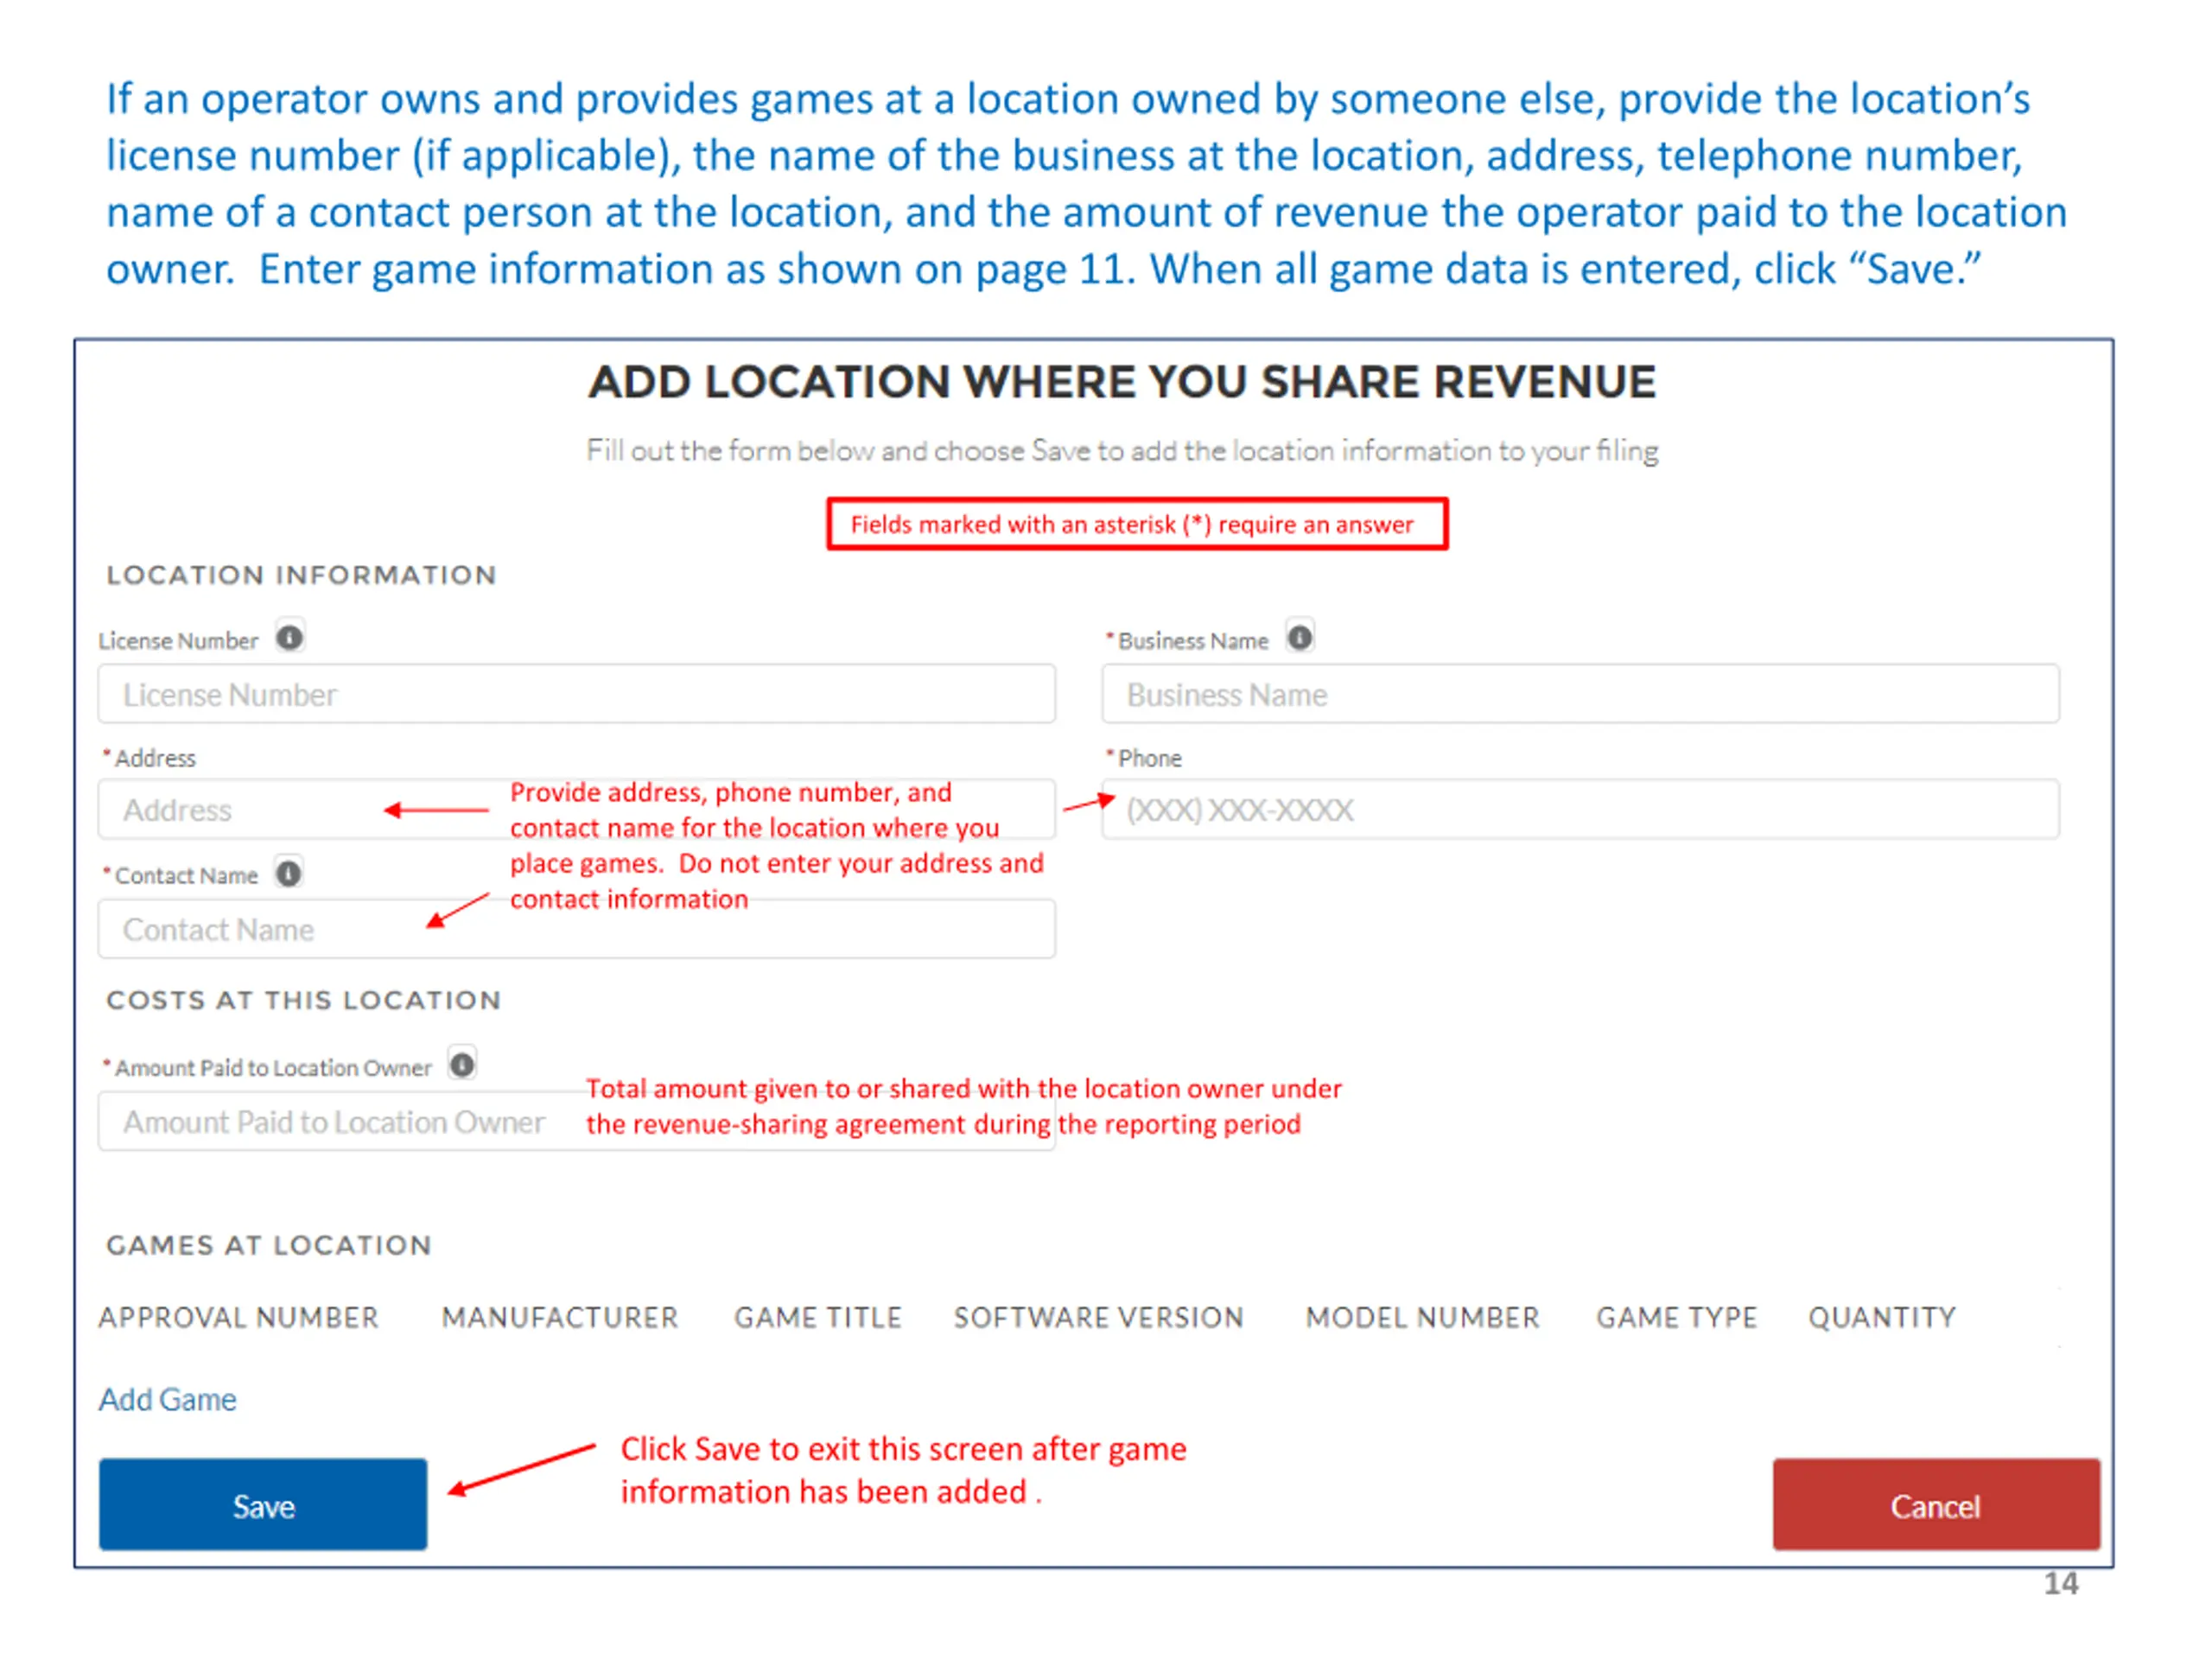Image resolution: width=2212 pixels, height=1659 pixels.
Task: Click the Business Name info icon
Action: click(1300, 638)
